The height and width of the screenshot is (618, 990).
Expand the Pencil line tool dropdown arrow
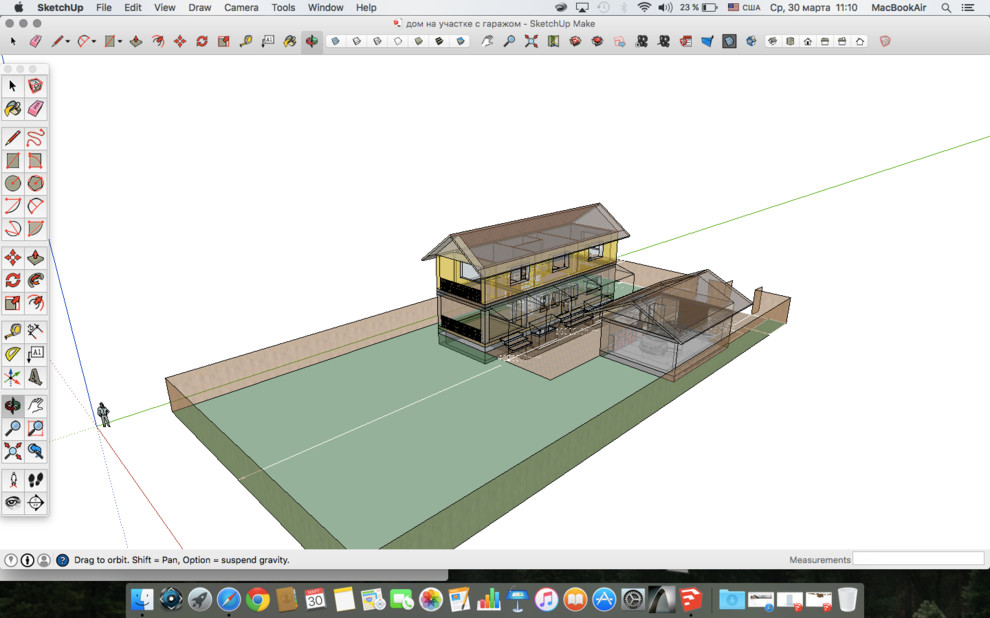point(67,42)
